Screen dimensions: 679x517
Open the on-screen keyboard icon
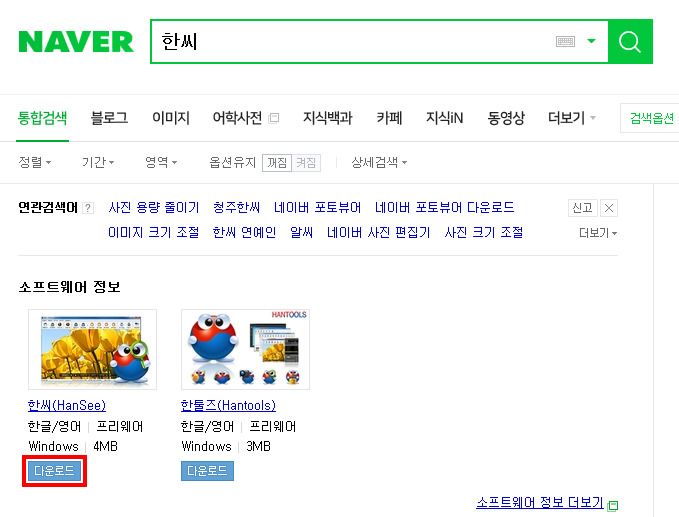[x=565, y=42]
